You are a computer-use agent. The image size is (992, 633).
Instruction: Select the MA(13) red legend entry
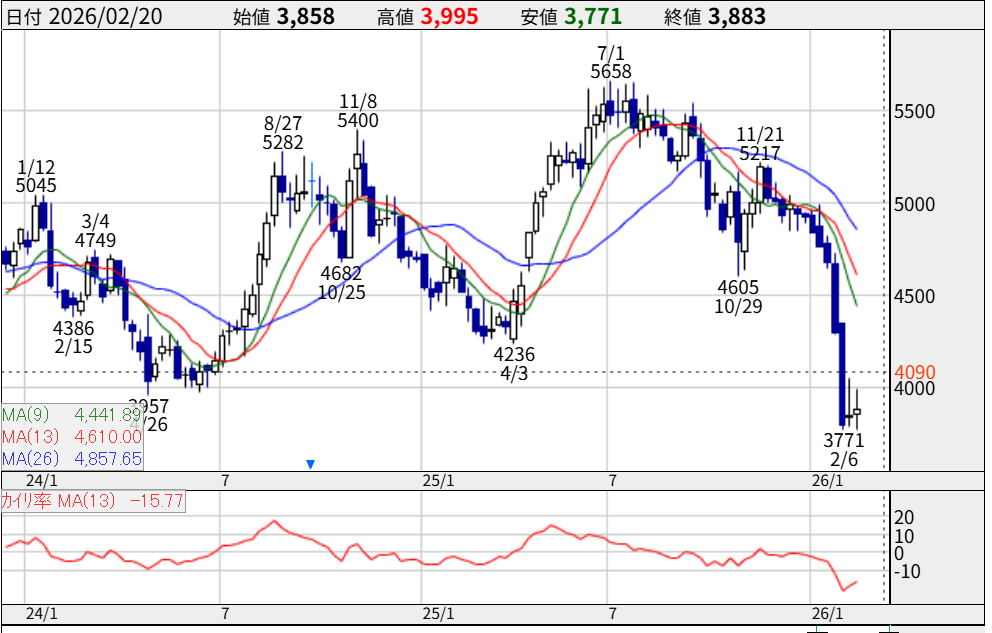coord(71,437)
